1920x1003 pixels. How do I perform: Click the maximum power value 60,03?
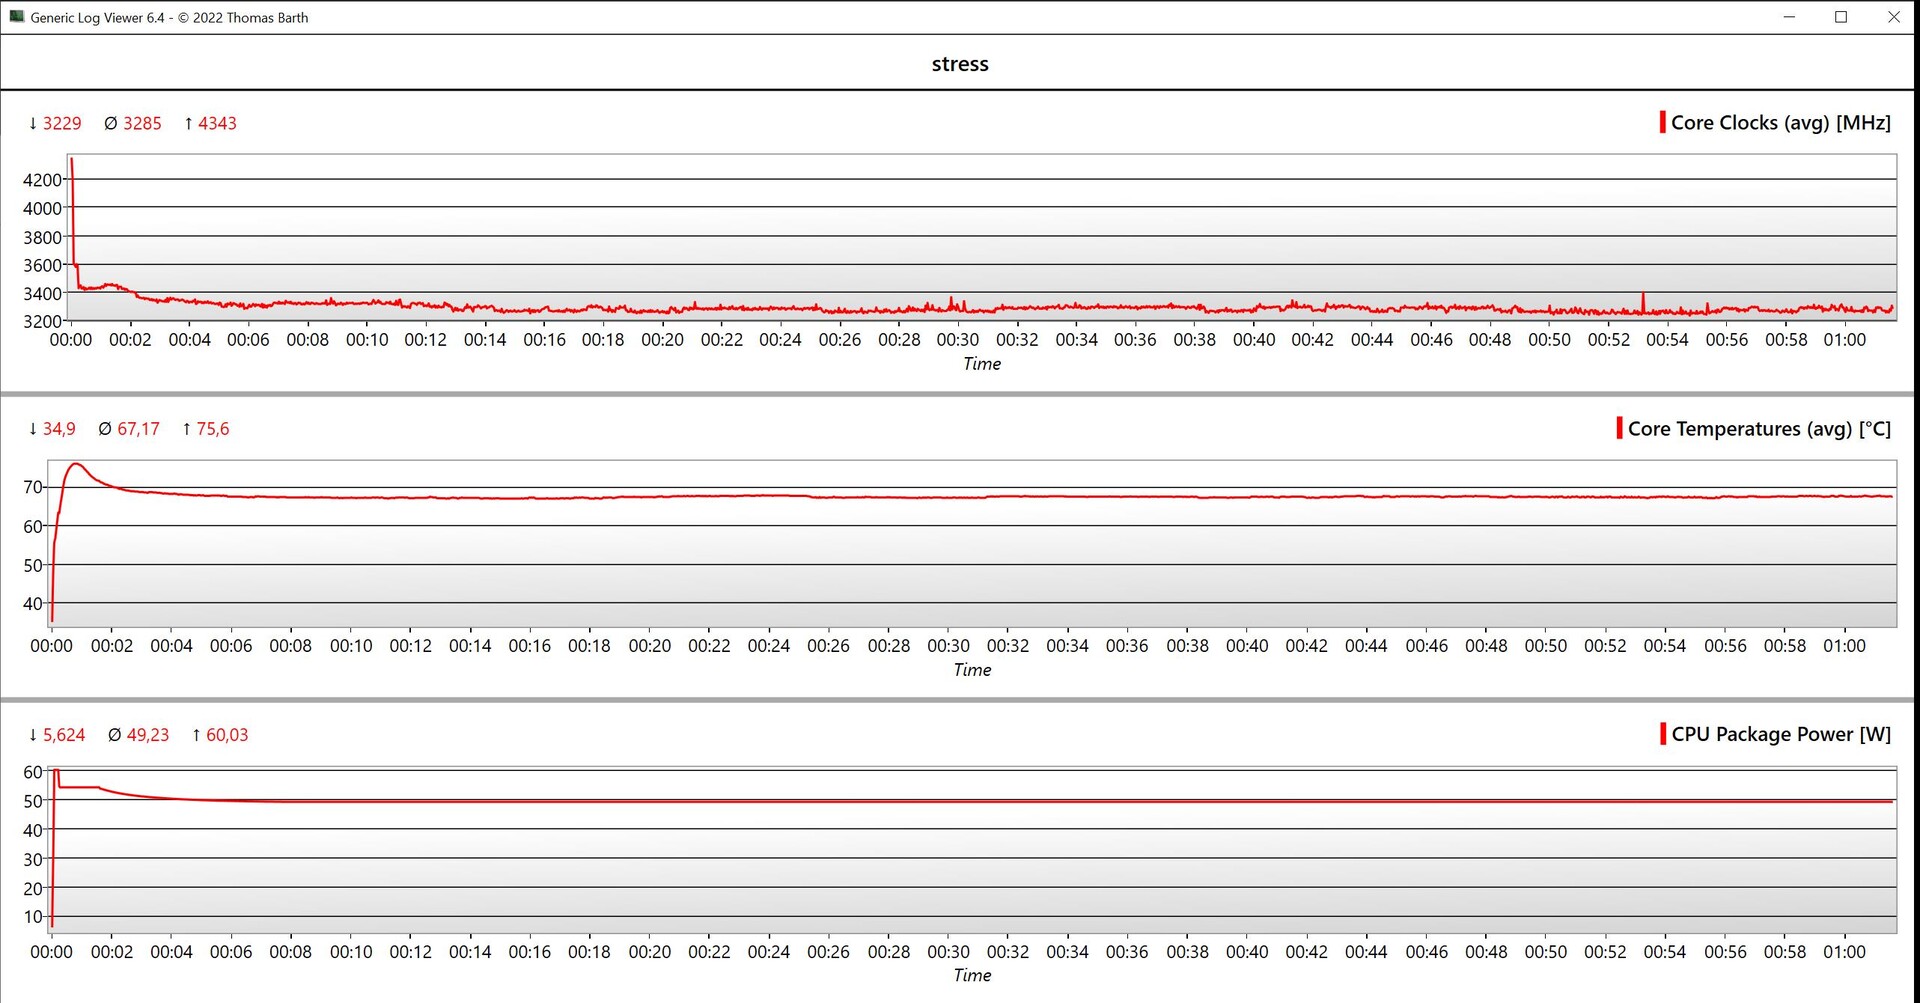(x=227, y=735)
